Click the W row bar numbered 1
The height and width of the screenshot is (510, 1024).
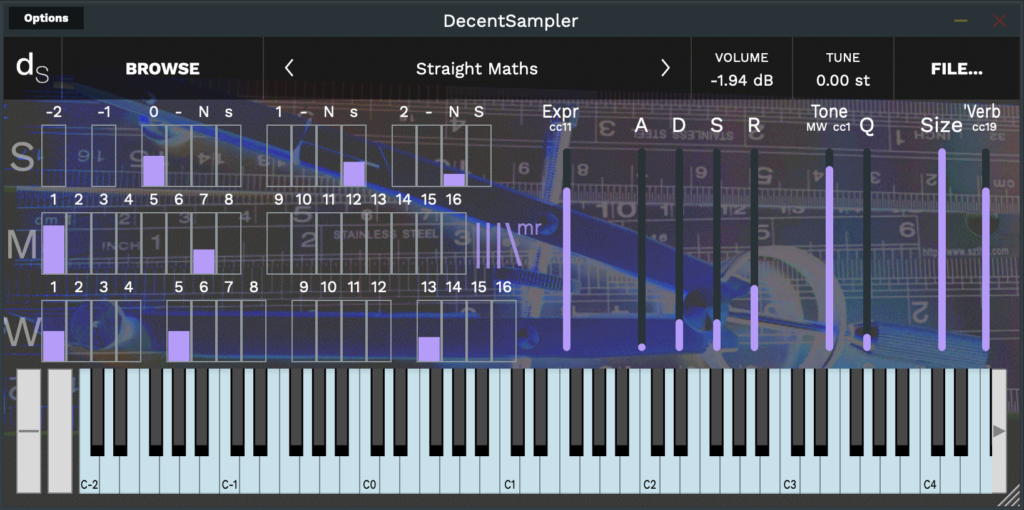pos(54,330)
